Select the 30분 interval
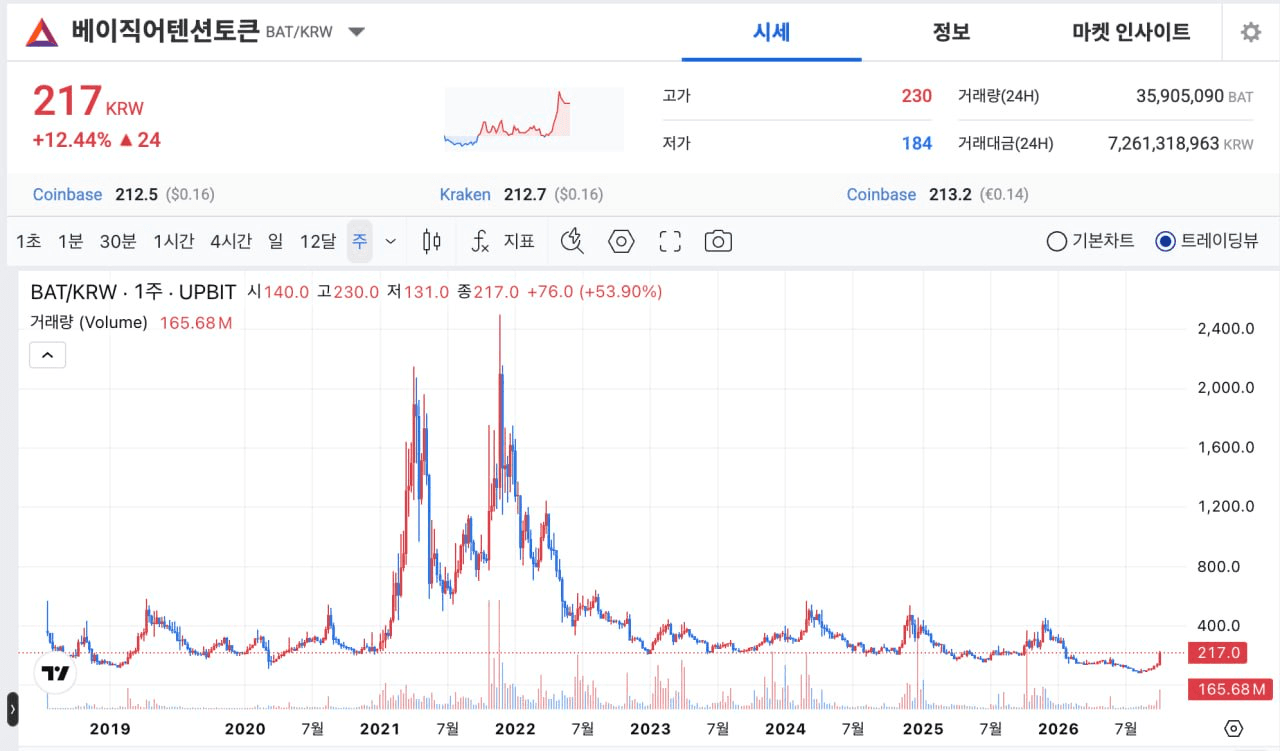 point(118,241)
